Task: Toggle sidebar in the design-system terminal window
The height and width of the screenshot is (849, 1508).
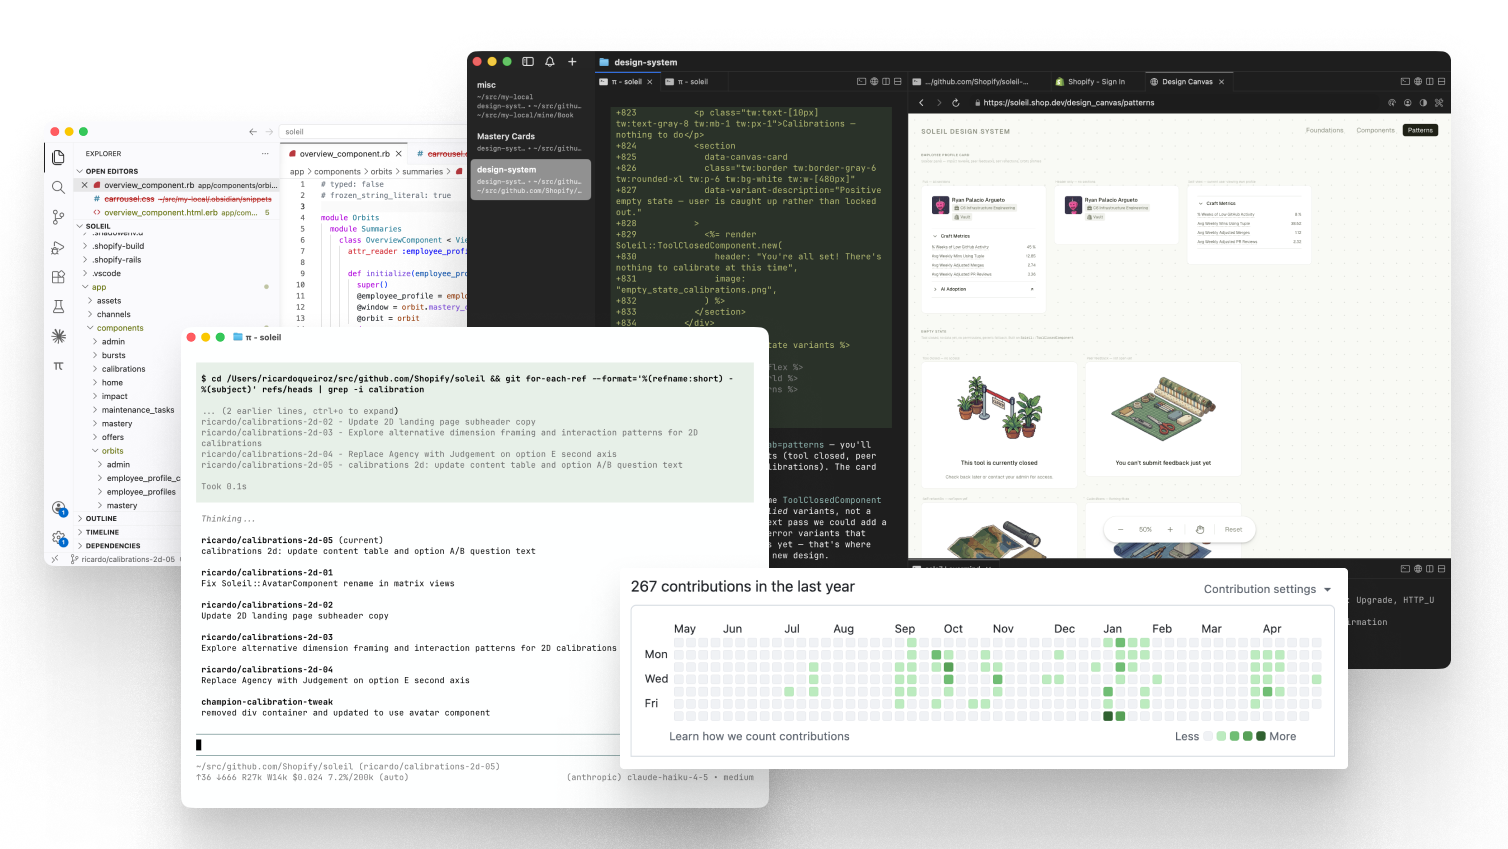Action: tap(528, 62)
